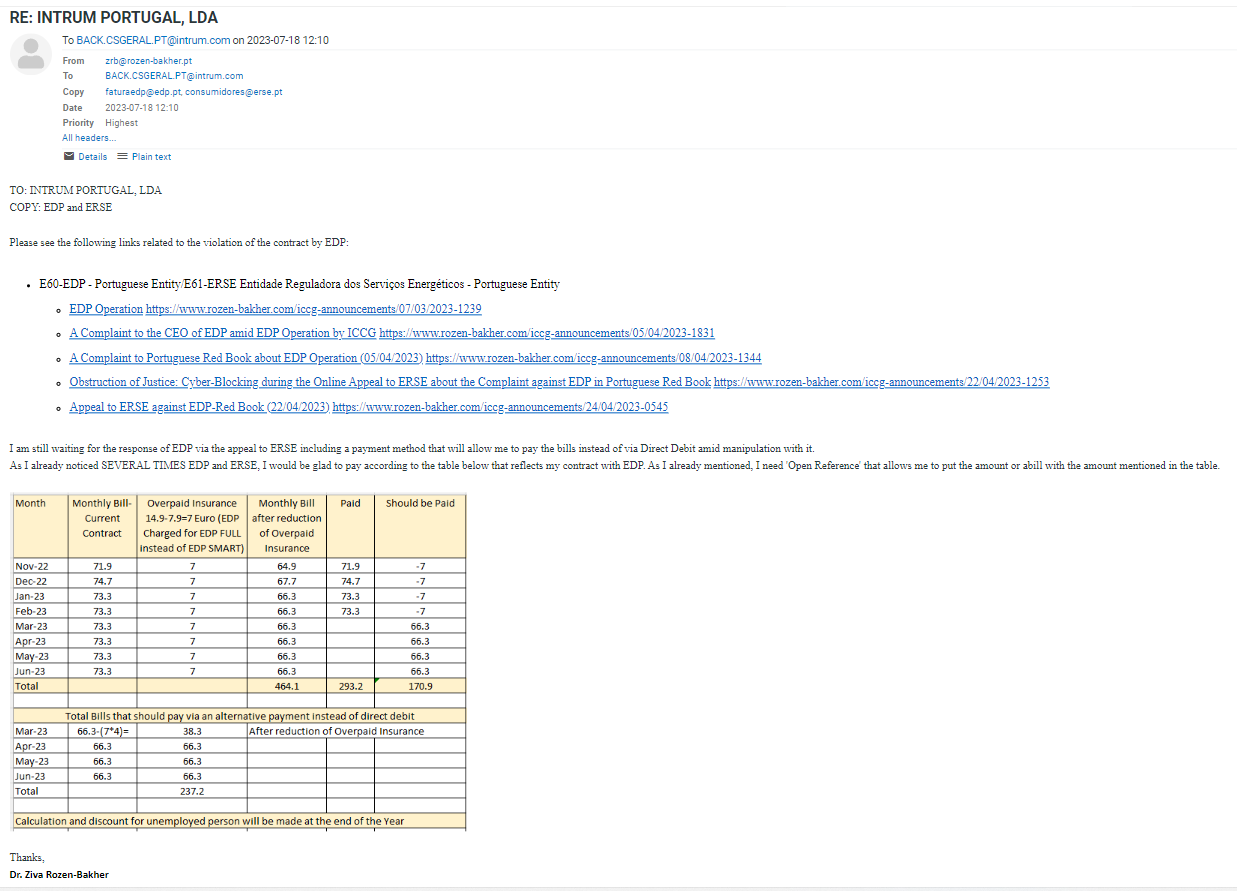Click the Priority Highest value
The width and height of the screenshot is (1237, 891).
pos(121,123)
